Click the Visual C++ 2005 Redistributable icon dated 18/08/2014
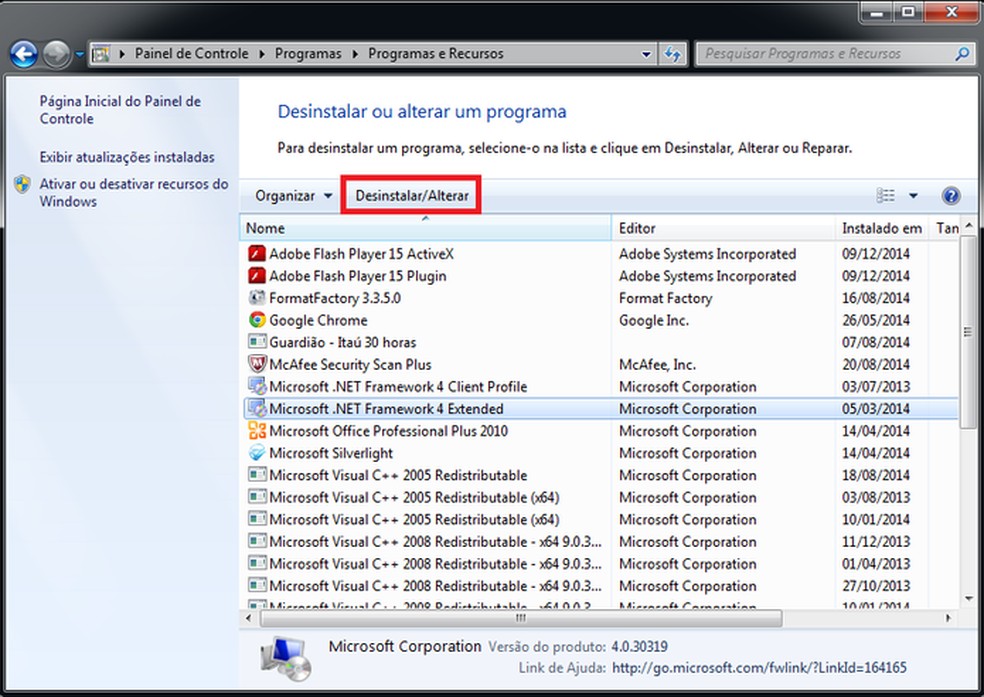This screenshot has width=984, height=697. pyautogui.click(x=257, y=475)
